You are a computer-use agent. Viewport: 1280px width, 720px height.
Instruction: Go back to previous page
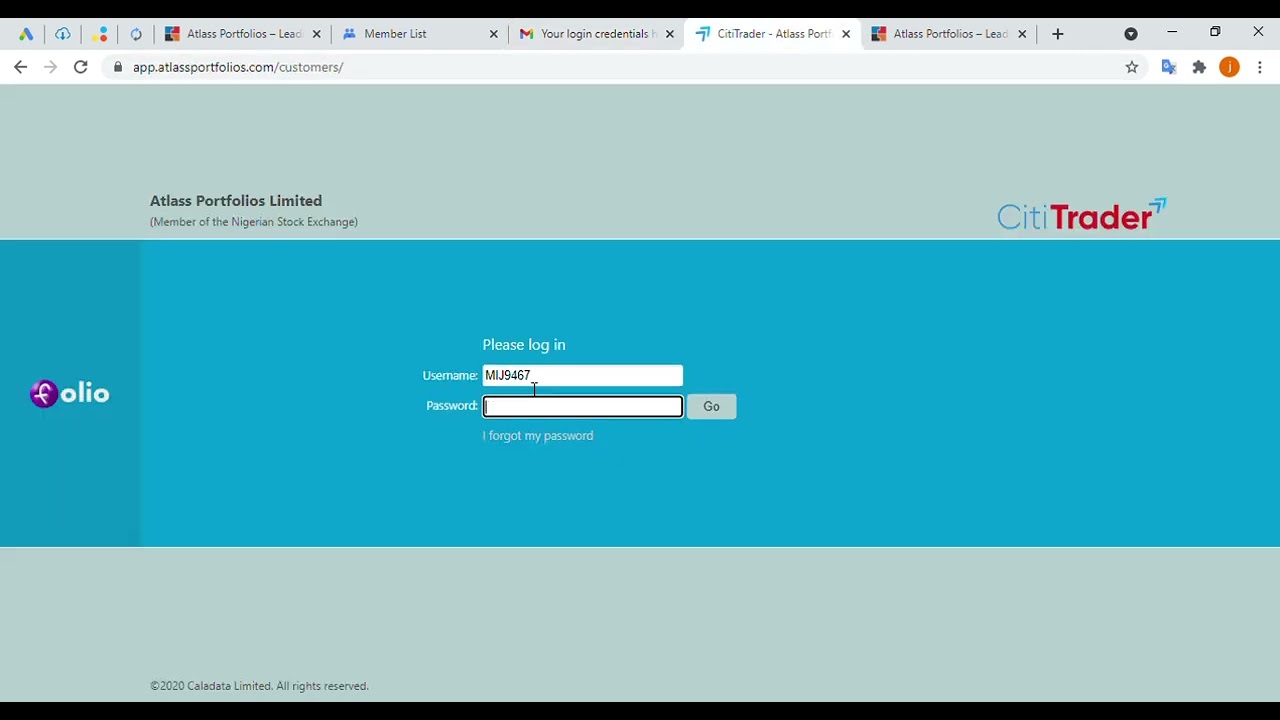[21, 67]
